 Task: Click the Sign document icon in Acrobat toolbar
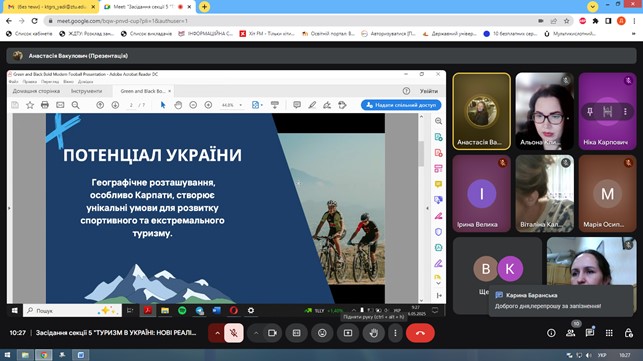coord(327,105)
